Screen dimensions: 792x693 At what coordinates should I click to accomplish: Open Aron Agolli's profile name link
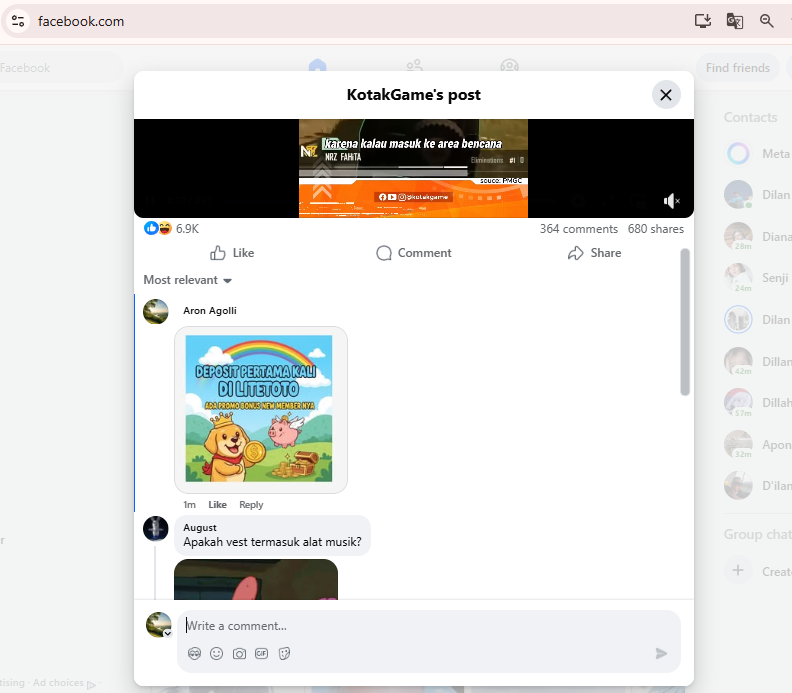210,311
